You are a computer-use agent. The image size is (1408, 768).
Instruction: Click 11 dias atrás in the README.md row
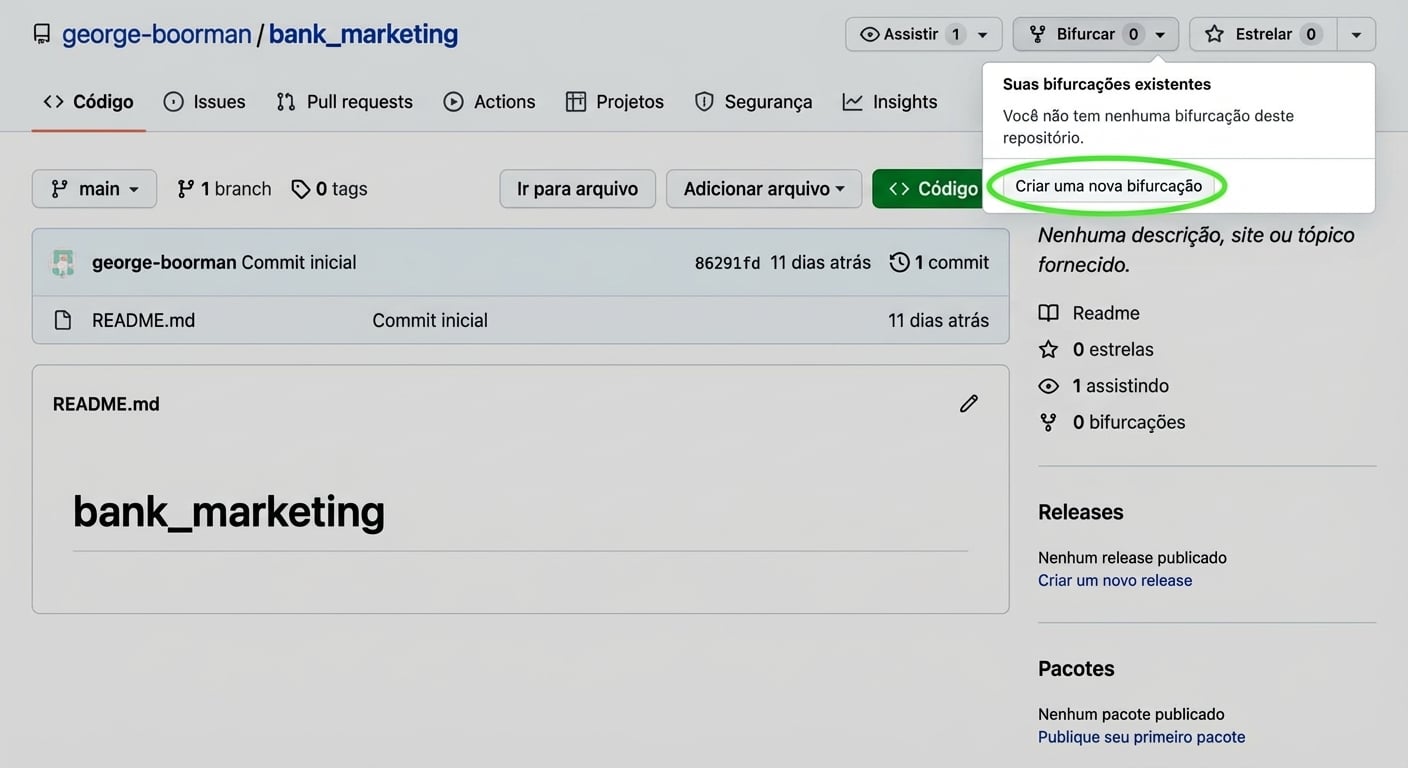coord(938,321)
